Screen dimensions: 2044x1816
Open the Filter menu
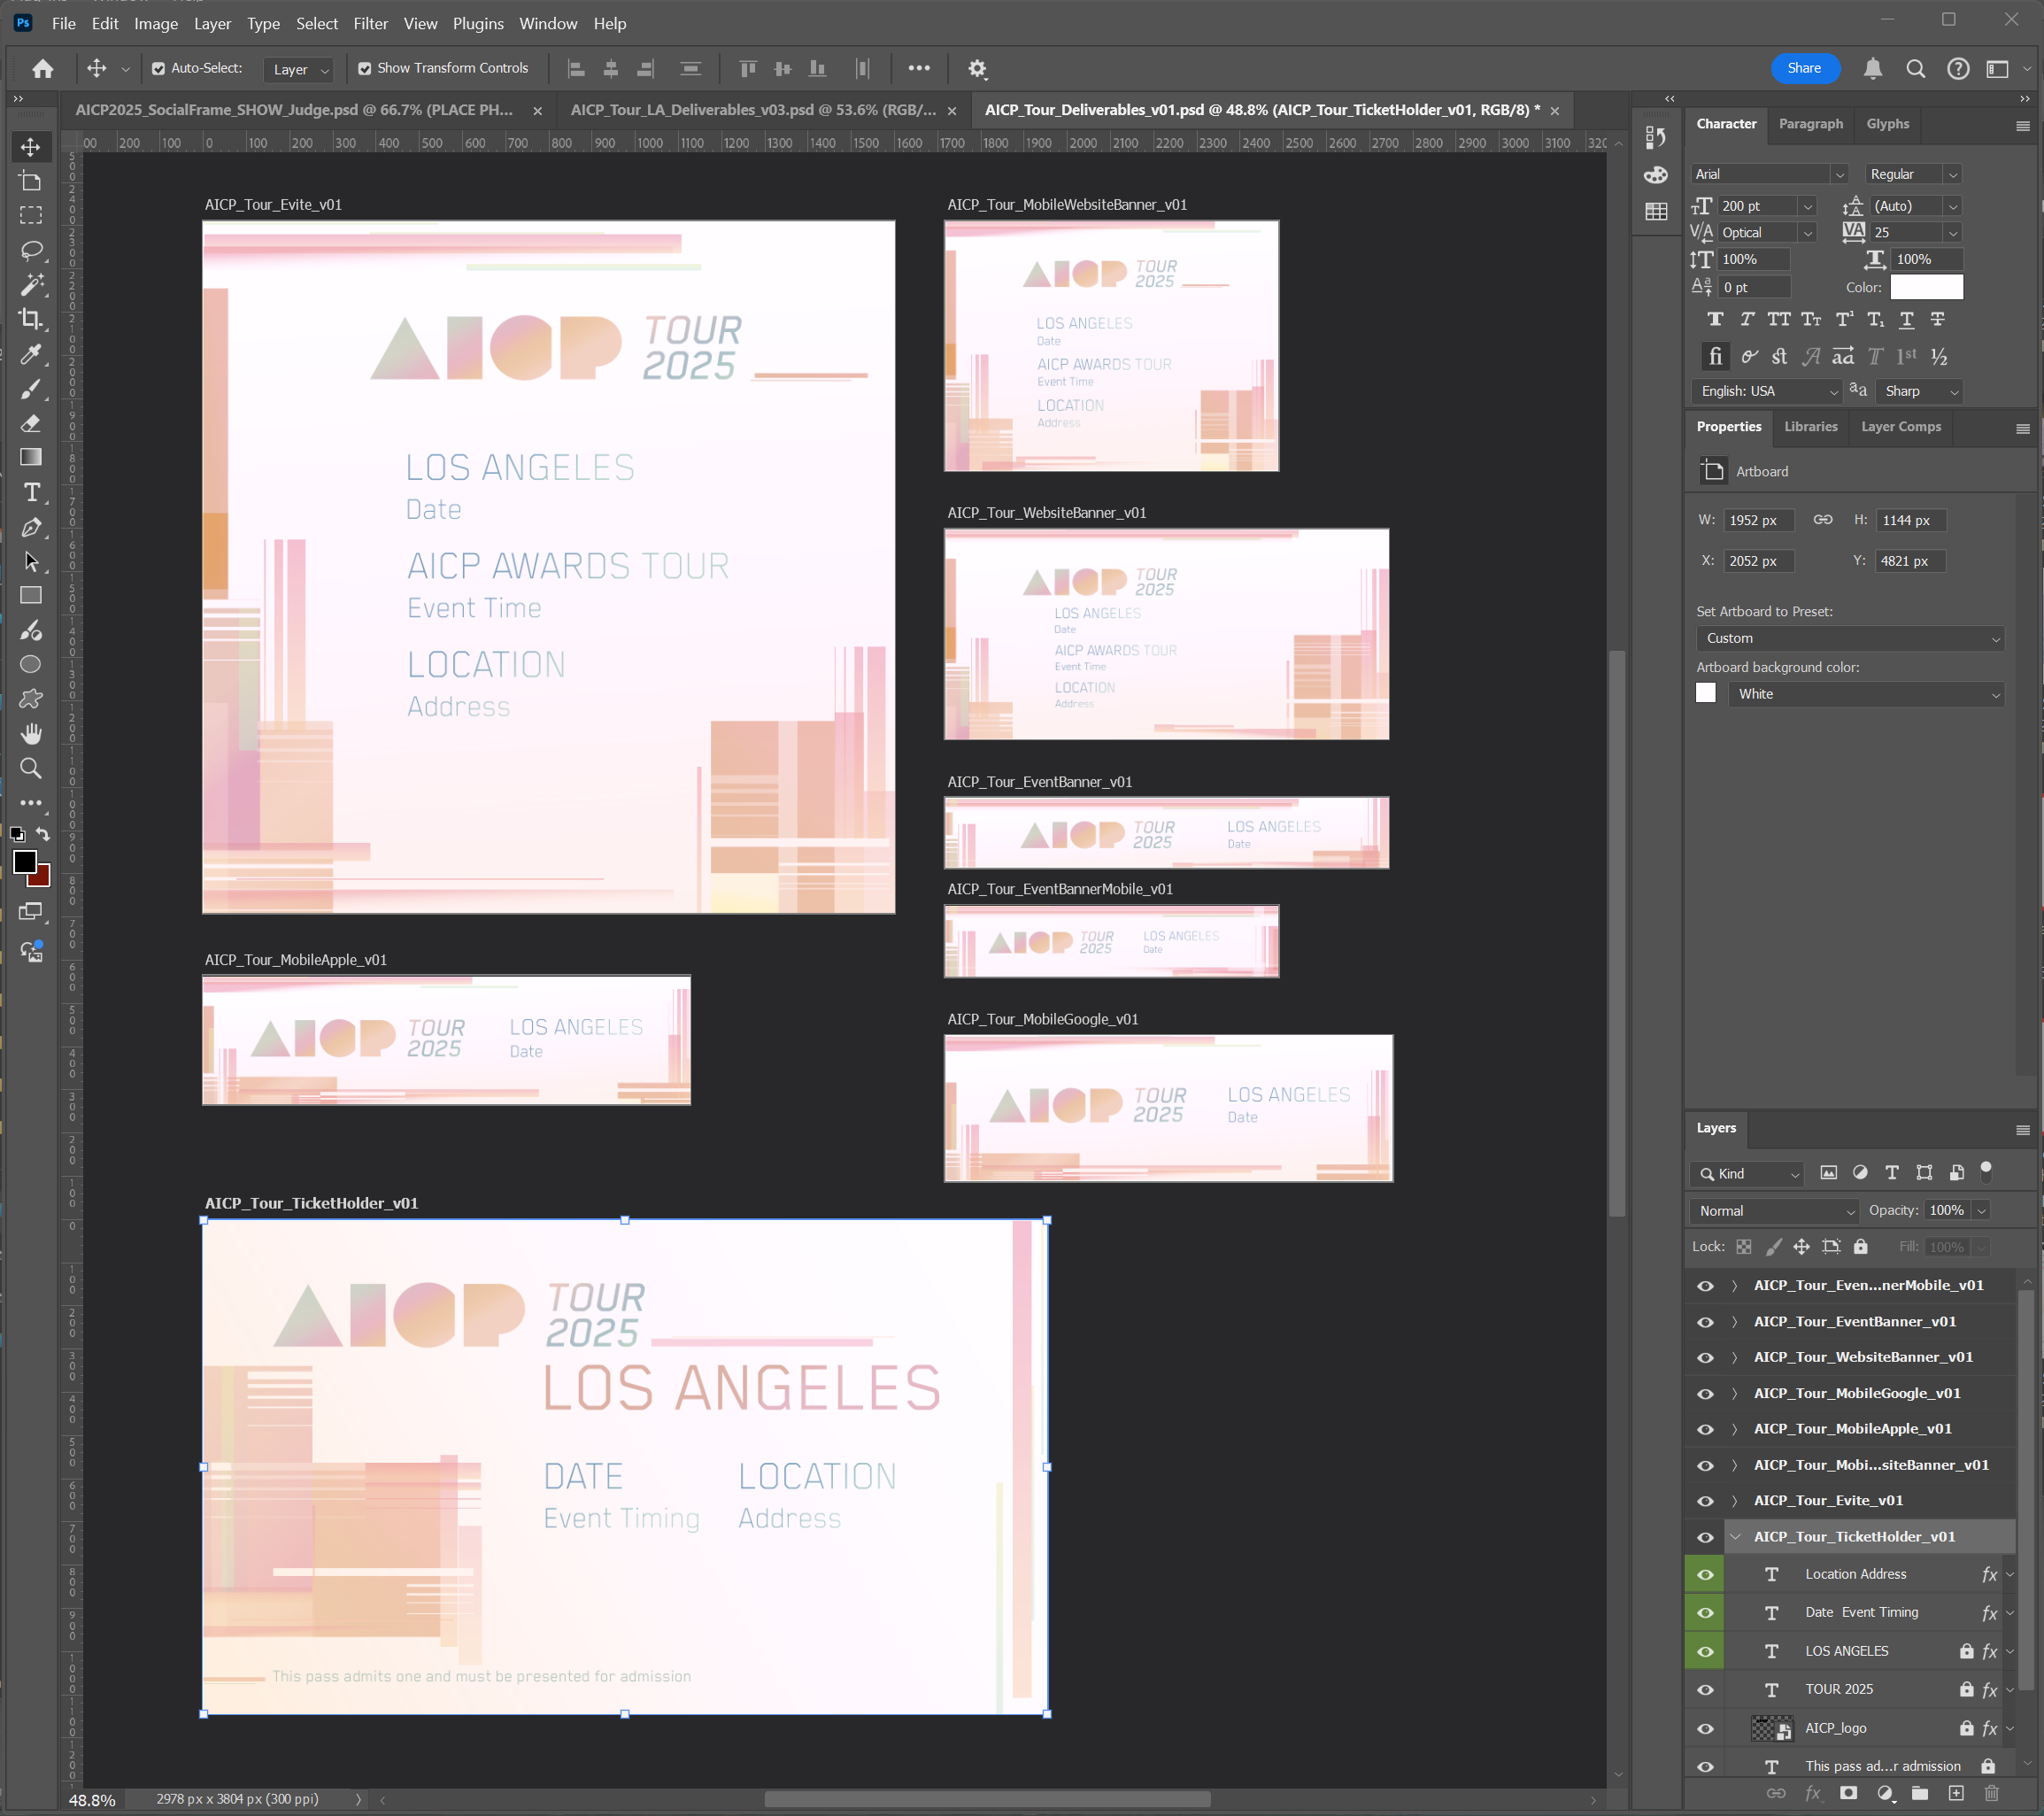[x=370, y=23]
